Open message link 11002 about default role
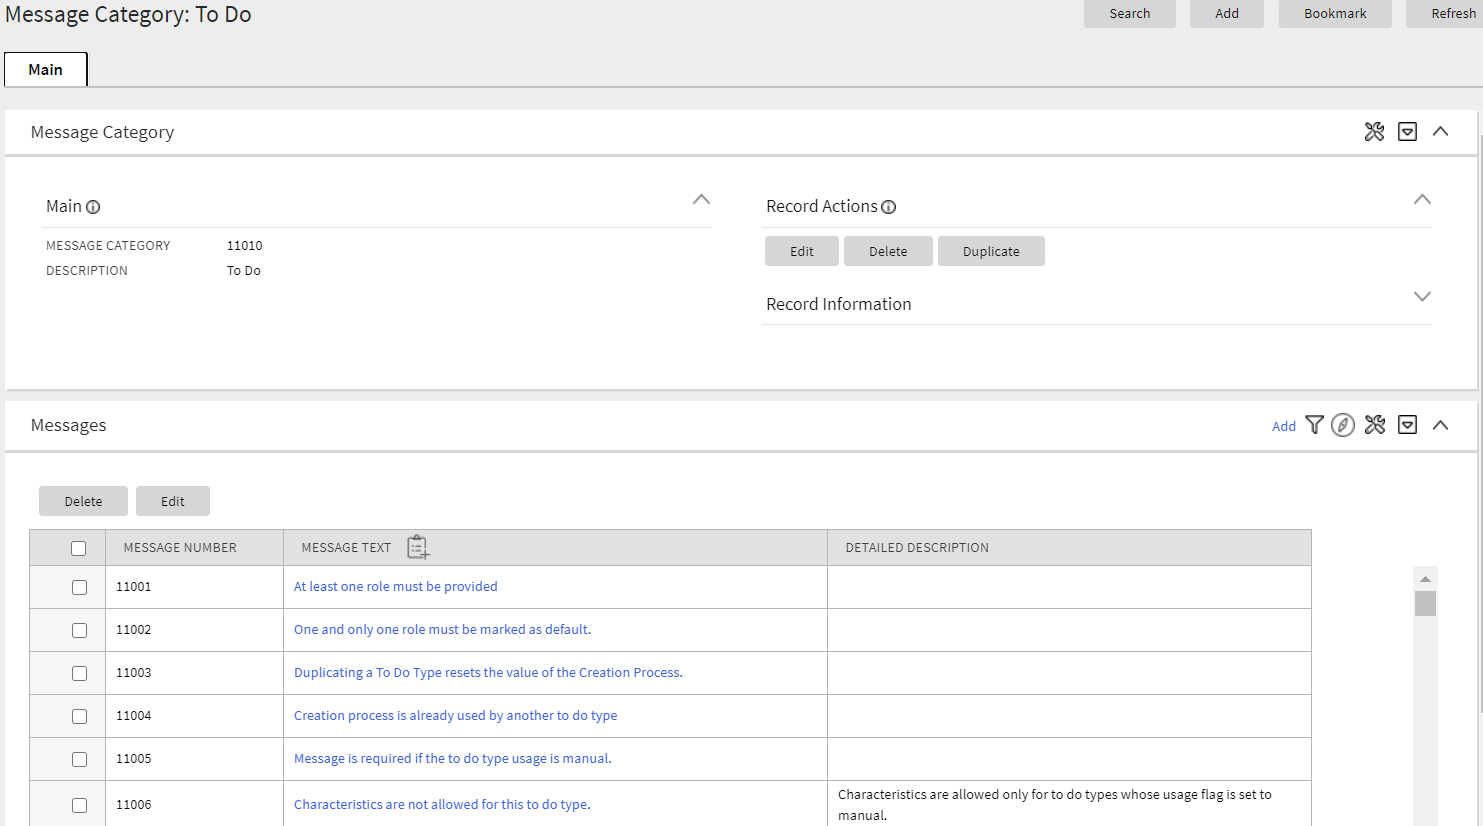The height and width of the screenshot is (826, 1483). tap(442, 629)
